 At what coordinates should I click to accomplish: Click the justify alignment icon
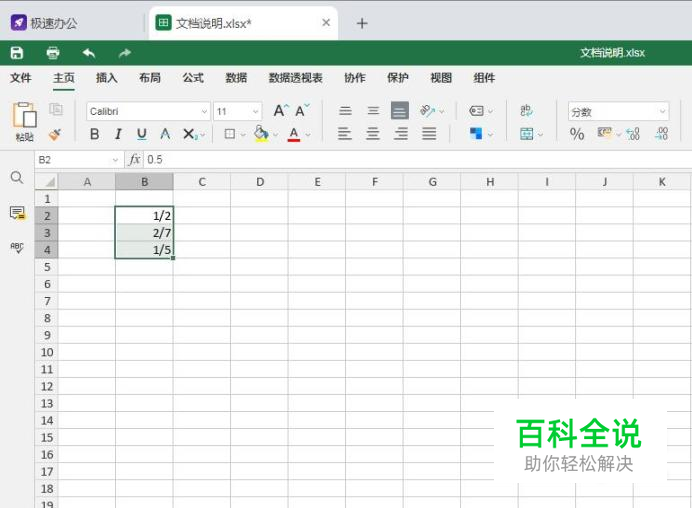[429, 133]
